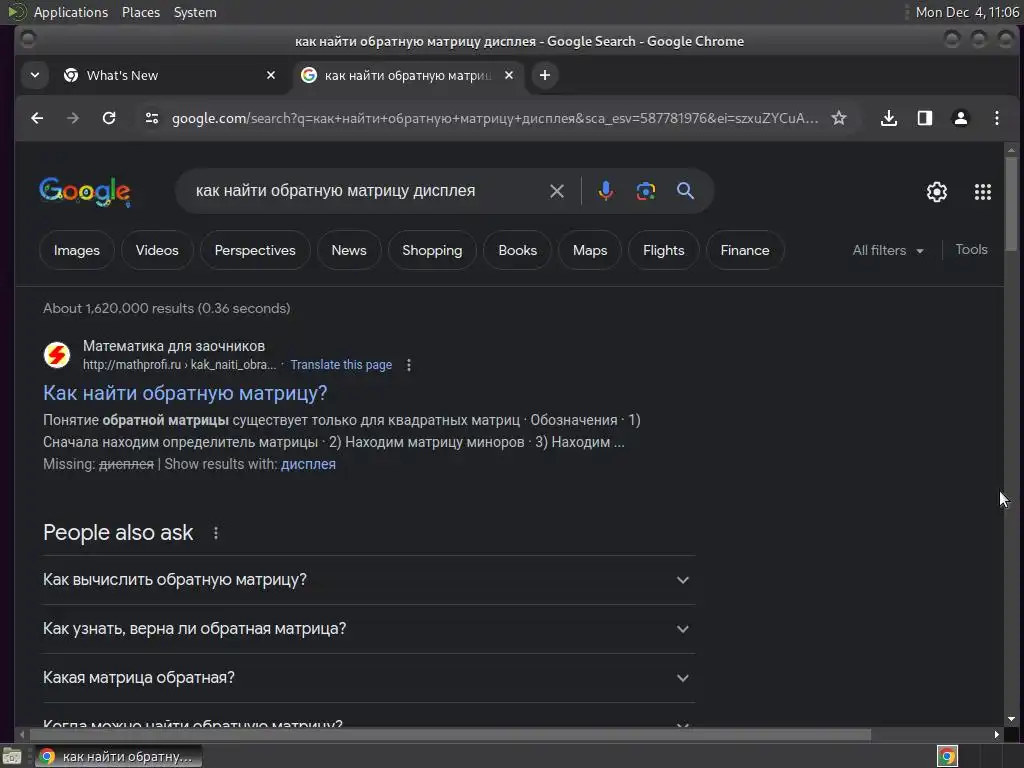Expand "Как узнать, верна ли обратная матрица?" question
Viewport: 1024px width, 768px height.
pyautogui.click(x=369, y=629)
